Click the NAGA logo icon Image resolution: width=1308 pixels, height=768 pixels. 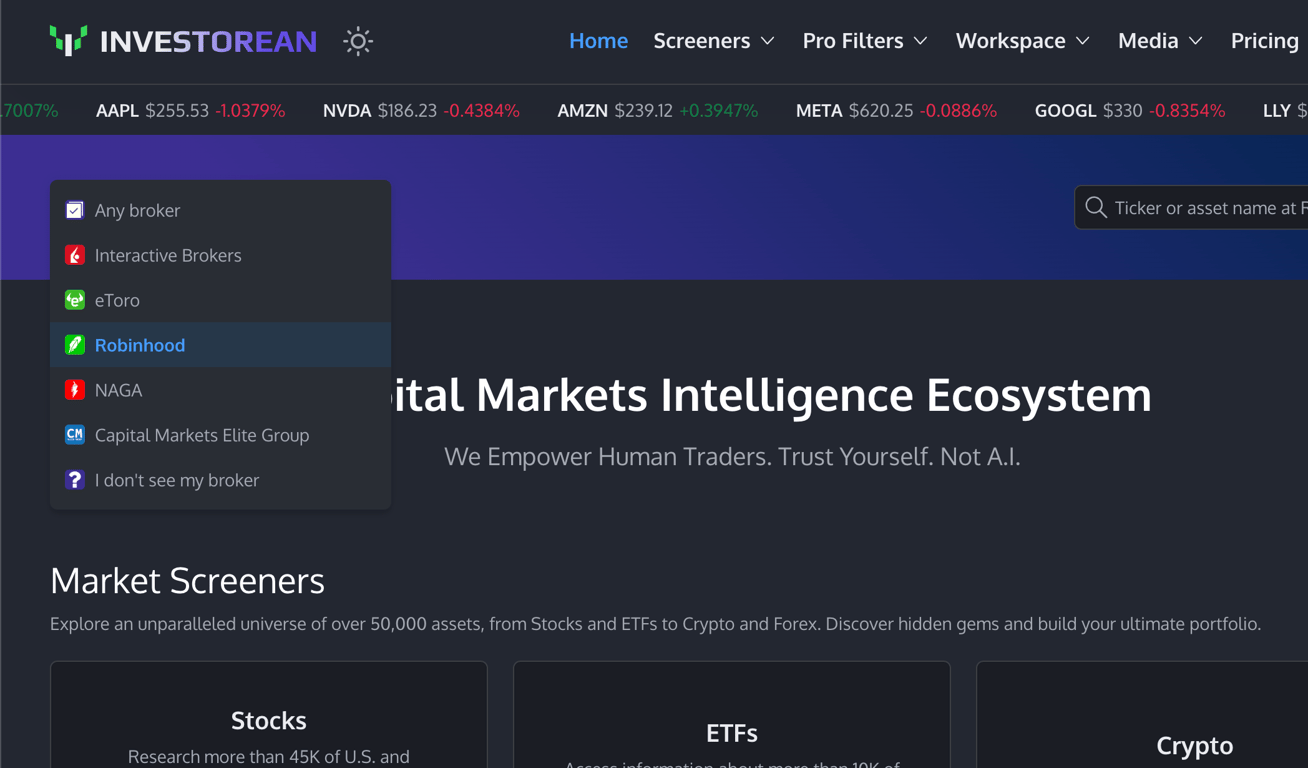click(x=75, y=390)
